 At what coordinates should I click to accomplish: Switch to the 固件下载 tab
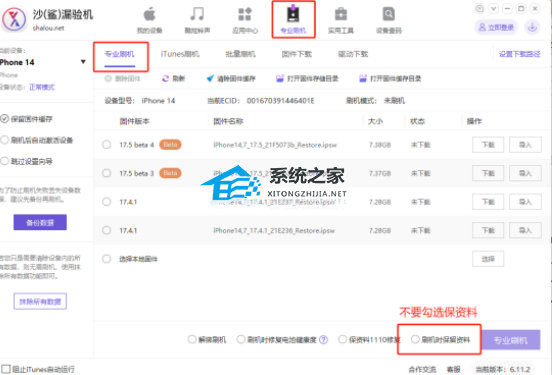click(x=297, y=54)
